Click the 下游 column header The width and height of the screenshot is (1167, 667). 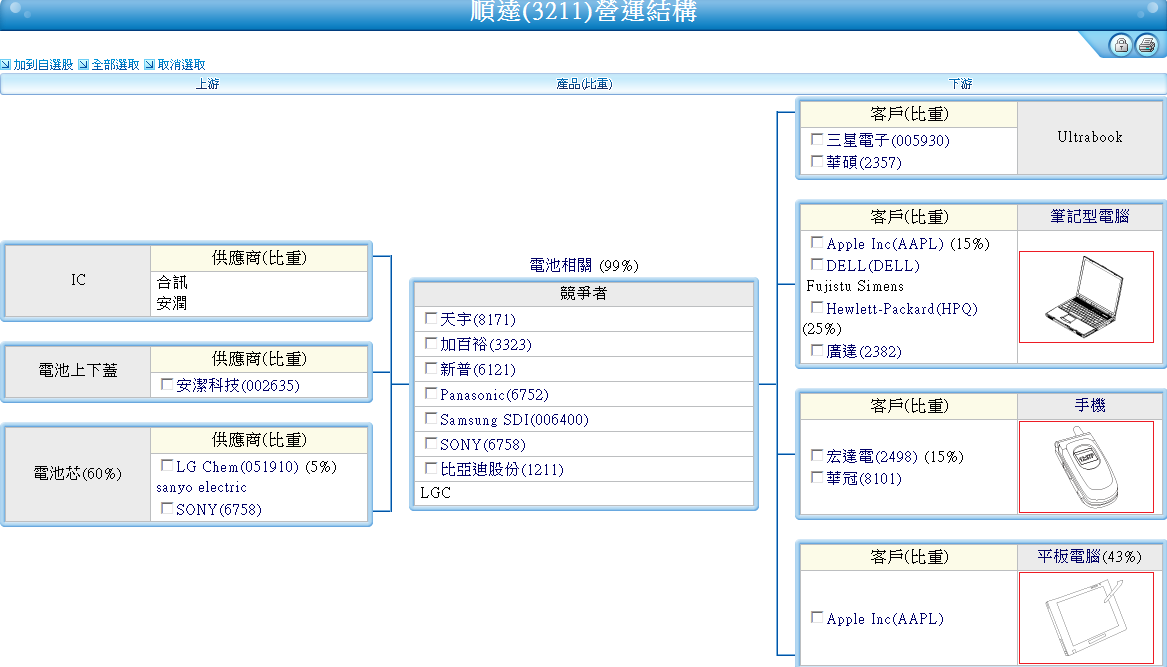pyautogui.click(x=960, y=84)
